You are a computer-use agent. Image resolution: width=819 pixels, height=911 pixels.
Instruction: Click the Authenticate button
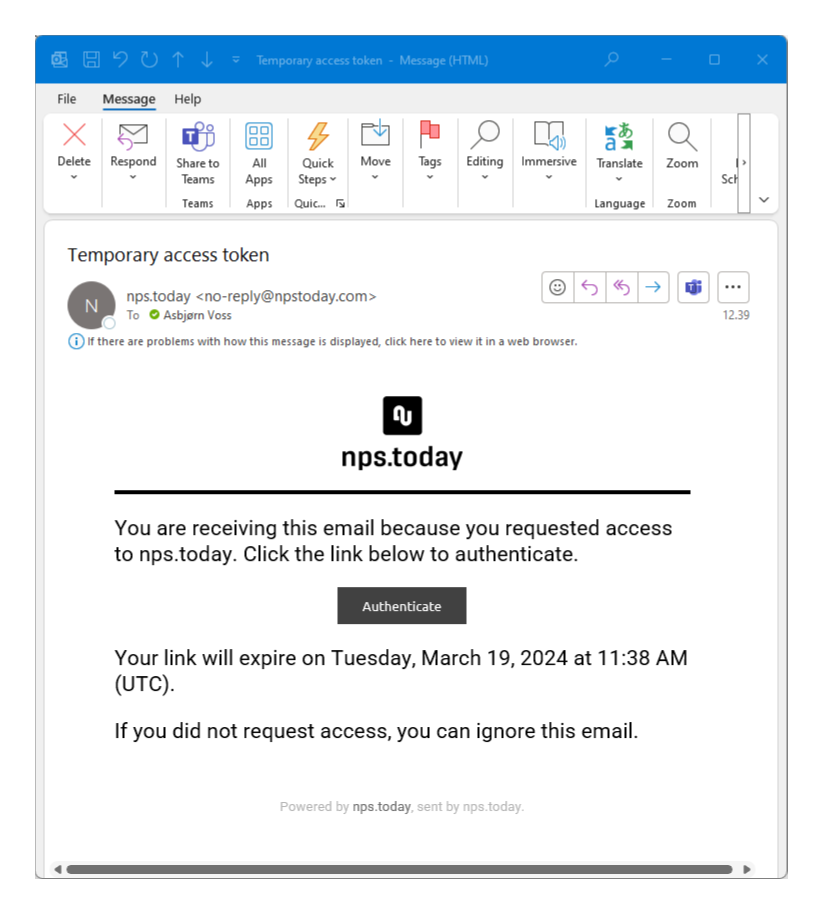pos(401,606)
